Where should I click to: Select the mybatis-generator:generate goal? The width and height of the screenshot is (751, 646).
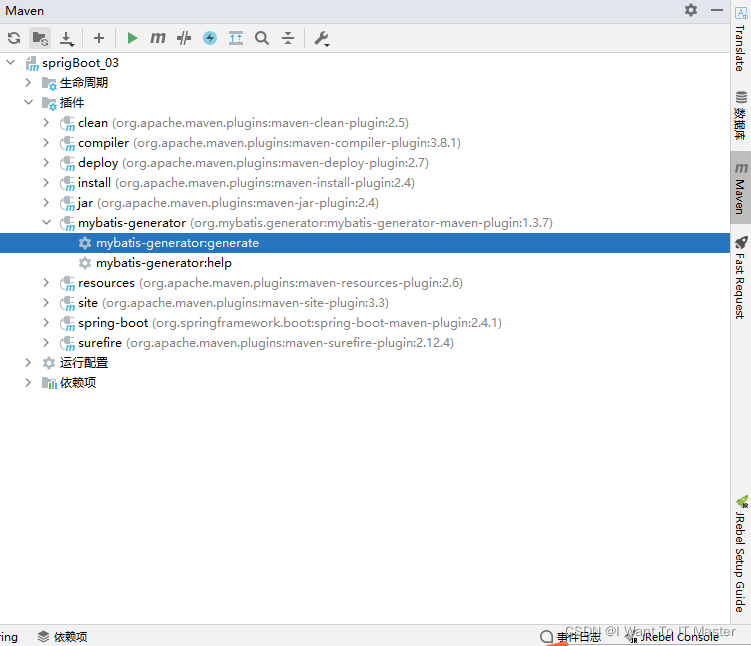(x=365, y=243)
